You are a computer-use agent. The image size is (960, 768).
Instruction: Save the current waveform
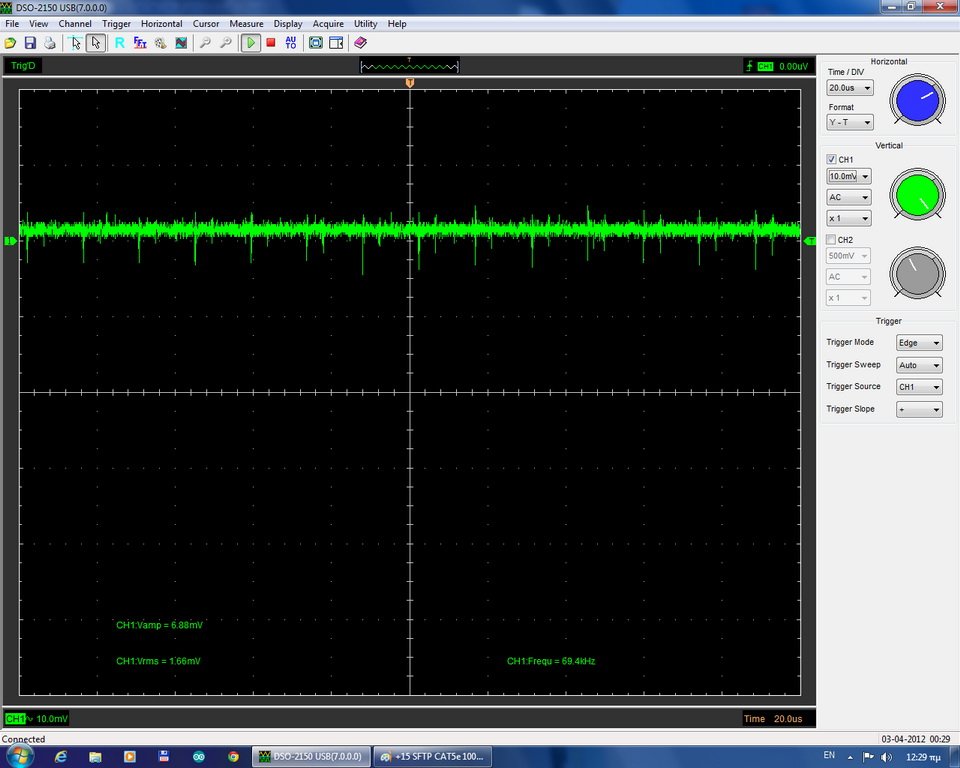(28, 42)
